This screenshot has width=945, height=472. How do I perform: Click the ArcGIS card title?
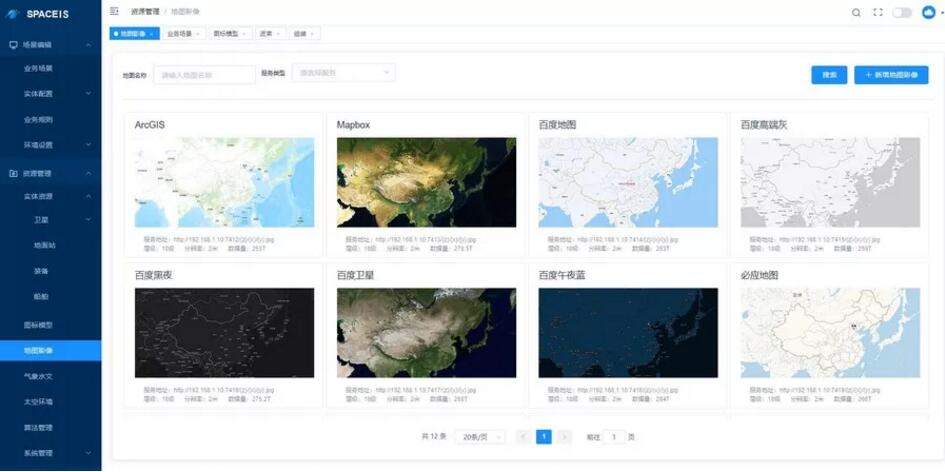[x=149, y=125]
